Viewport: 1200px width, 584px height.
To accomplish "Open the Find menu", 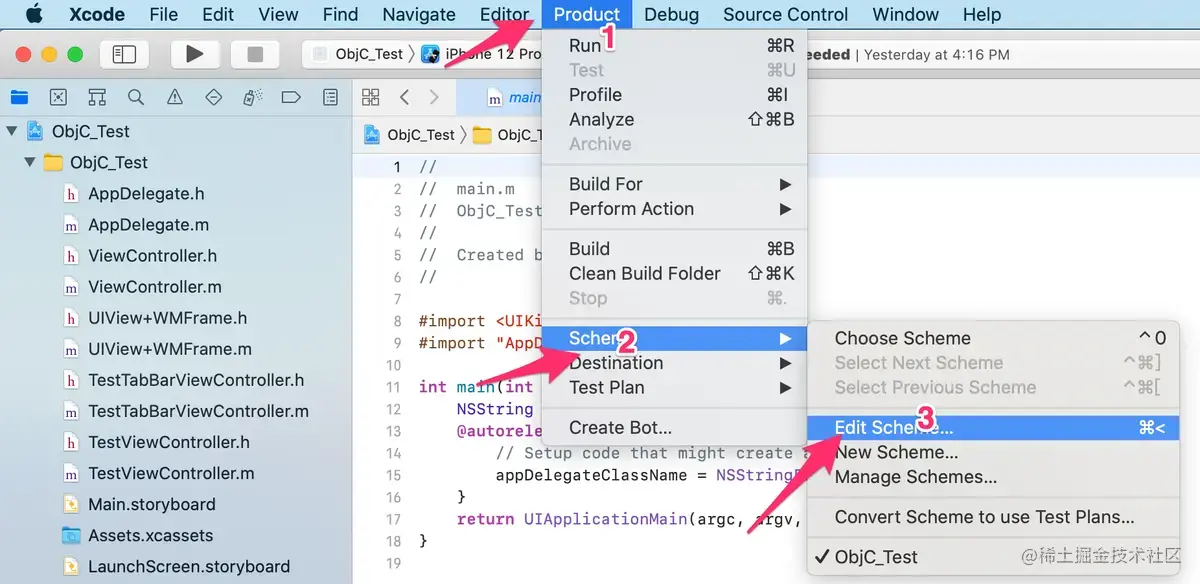I will click(340, 14).
